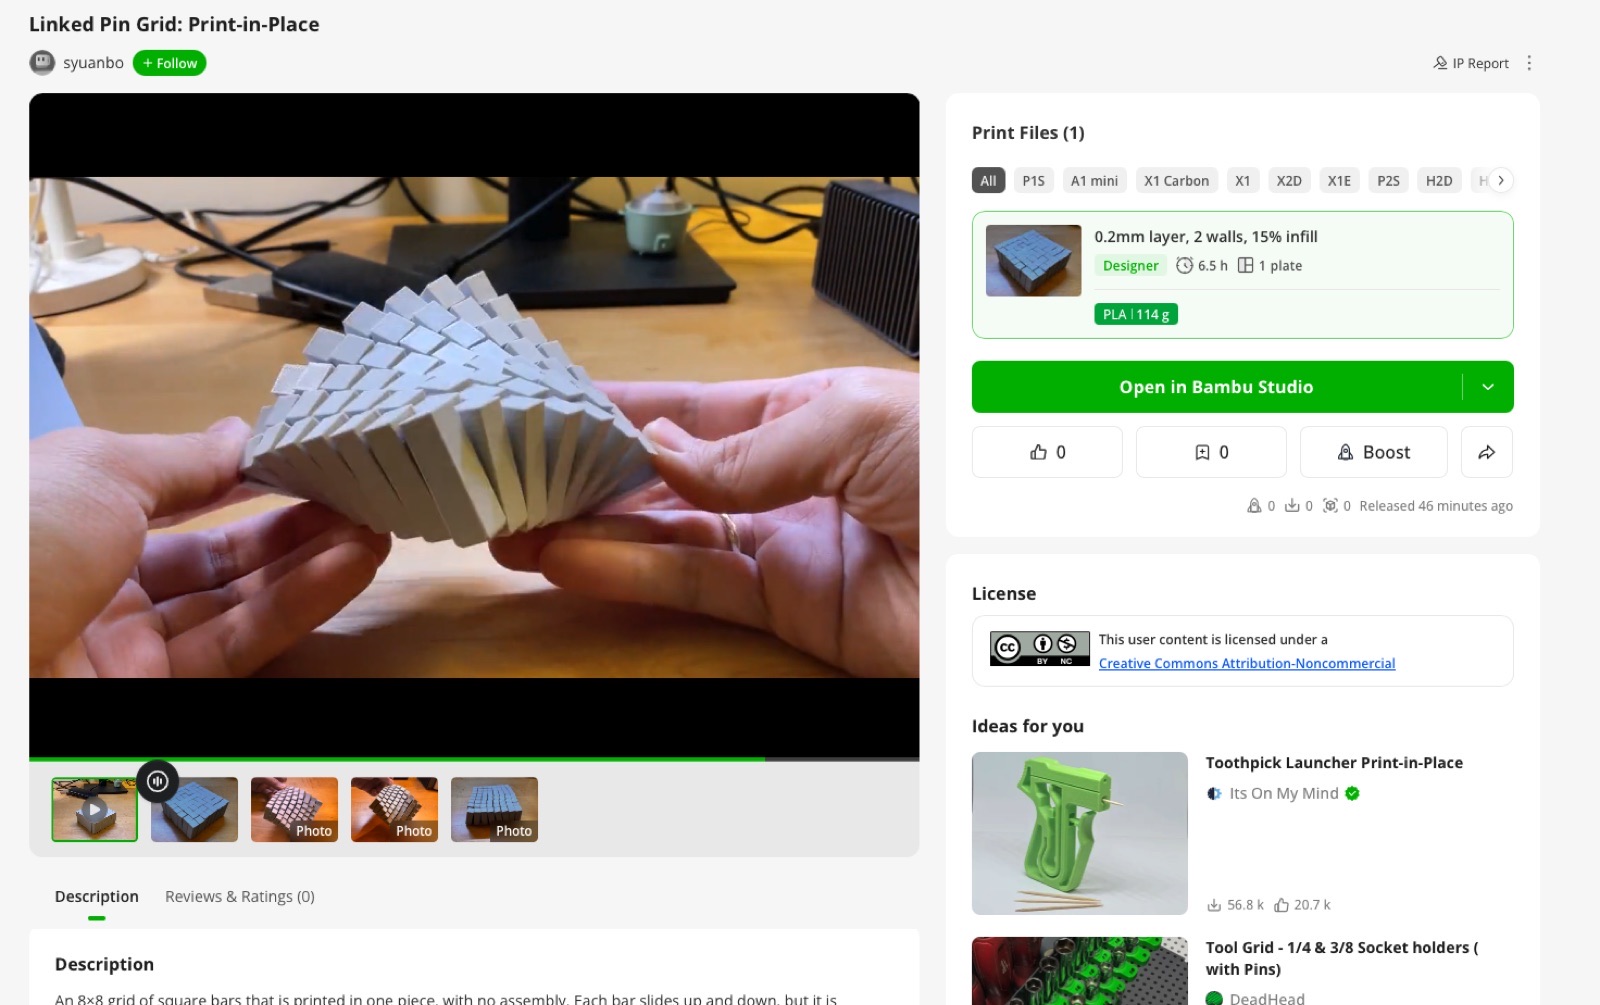Screen dimensions: 1600x1005
Task: Select the last Photo thumbnail of flat grid
Action: 494,809
